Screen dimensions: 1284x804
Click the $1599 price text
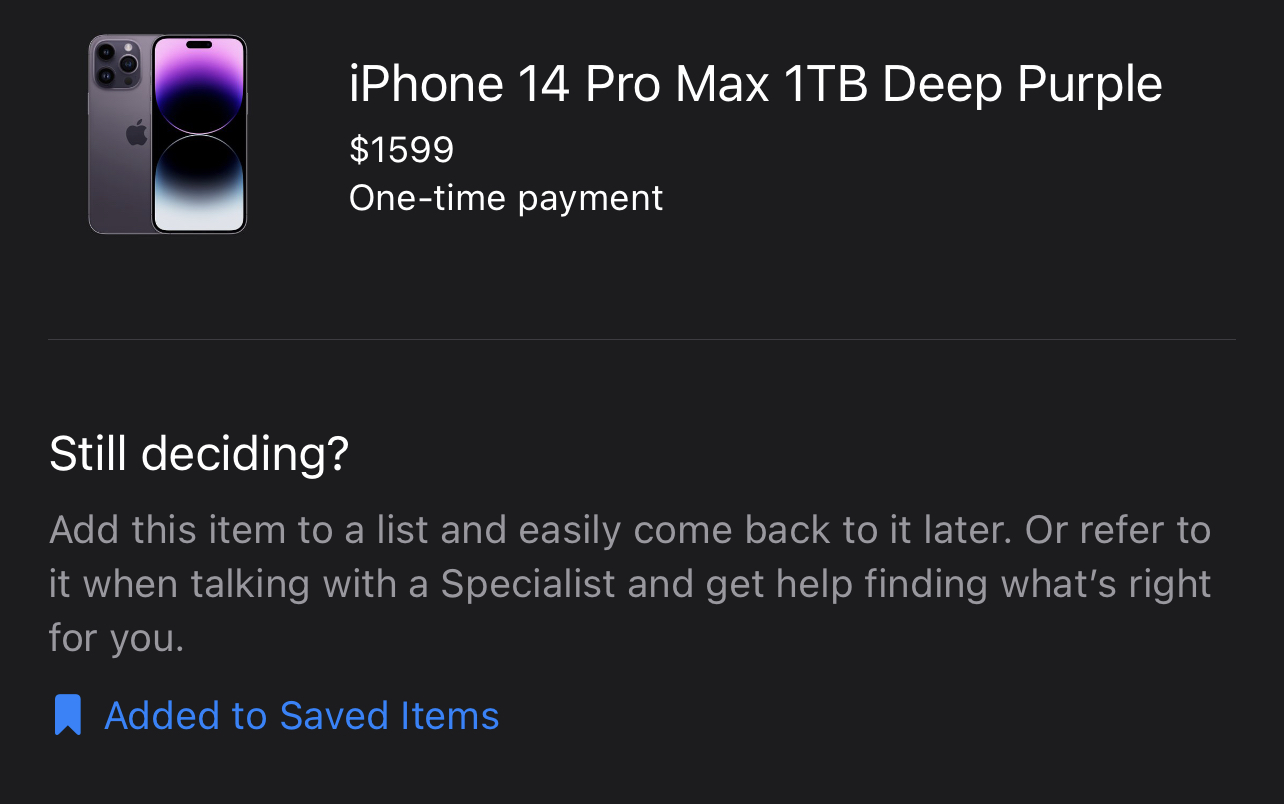[x=401, y=150]
